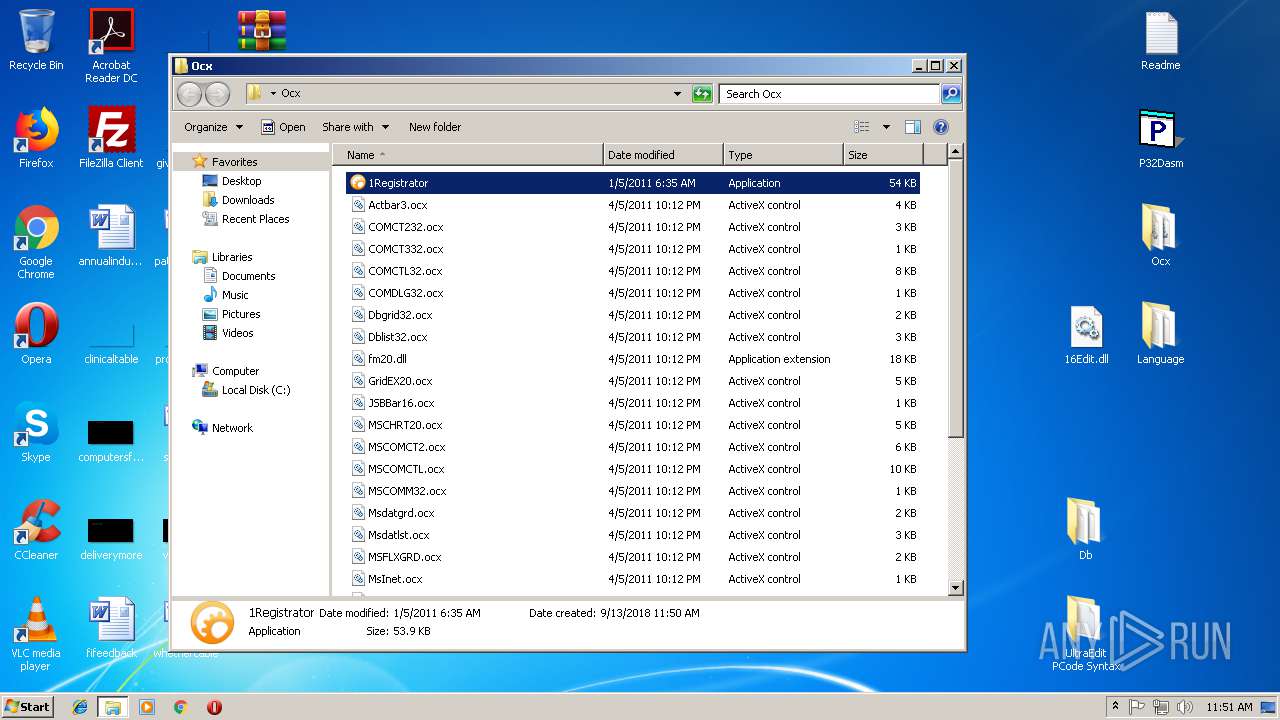This screenshot has width=1280, height=720.
Task: Open the views options dropdown arrow
Action: (886, 127)
